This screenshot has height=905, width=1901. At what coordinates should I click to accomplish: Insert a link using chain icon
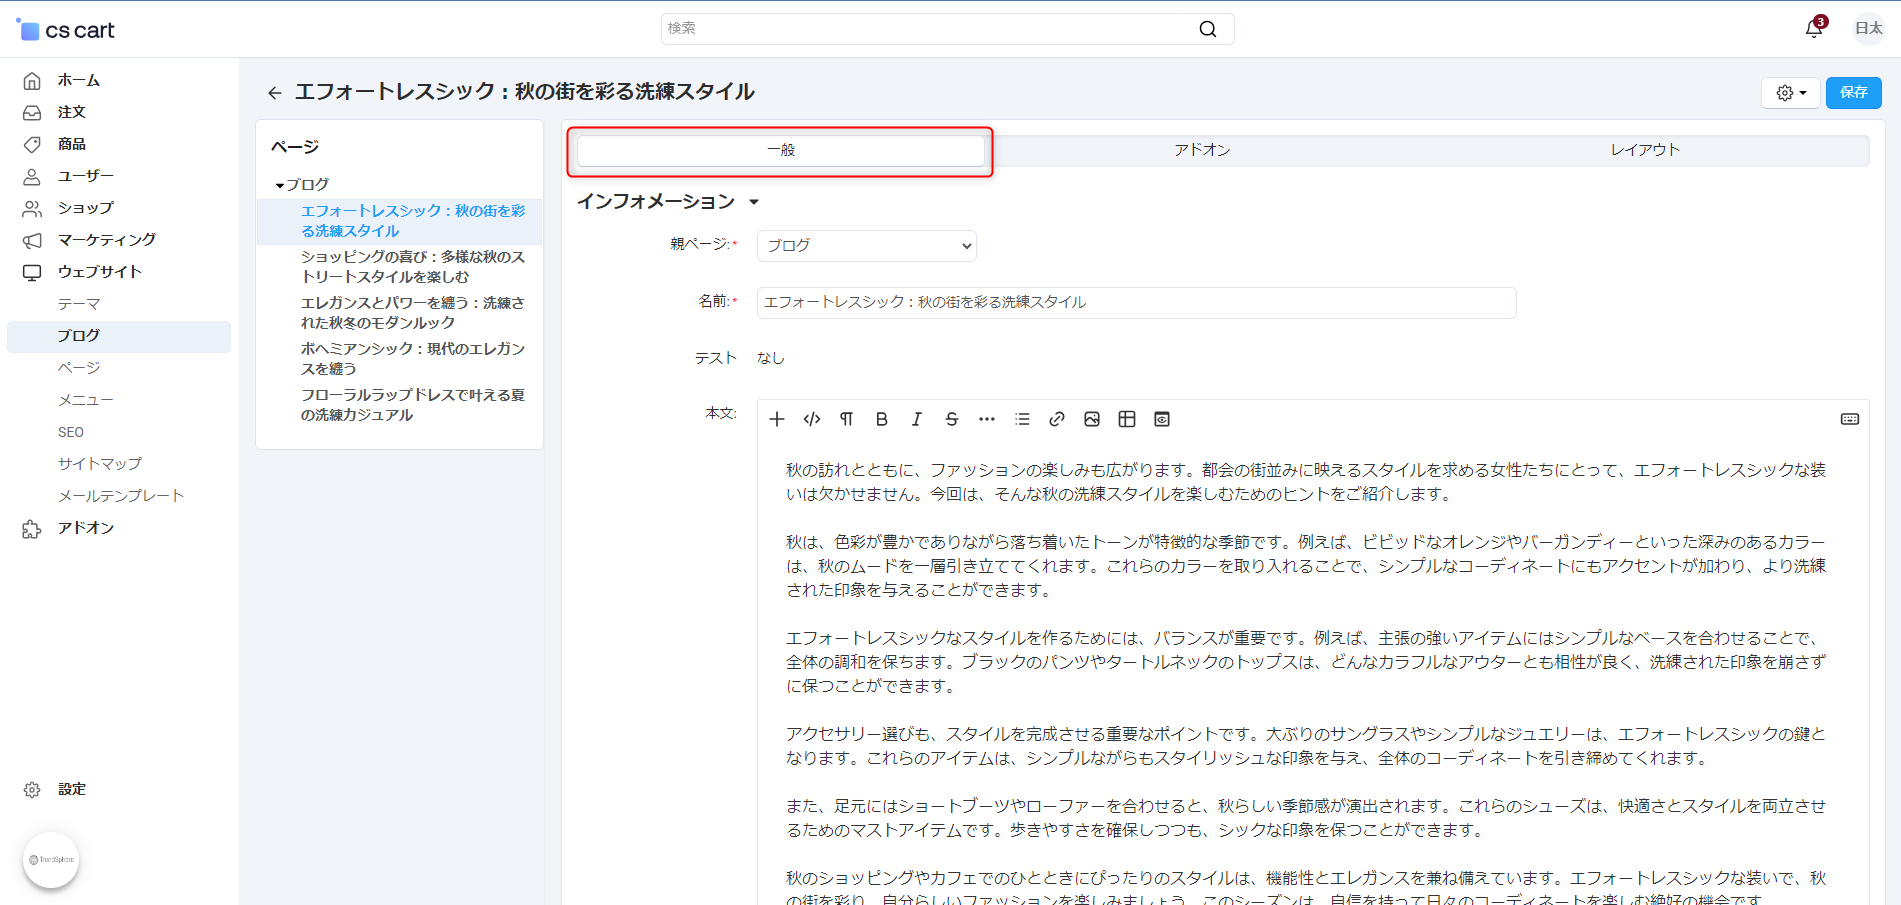tap(1056, 419)
